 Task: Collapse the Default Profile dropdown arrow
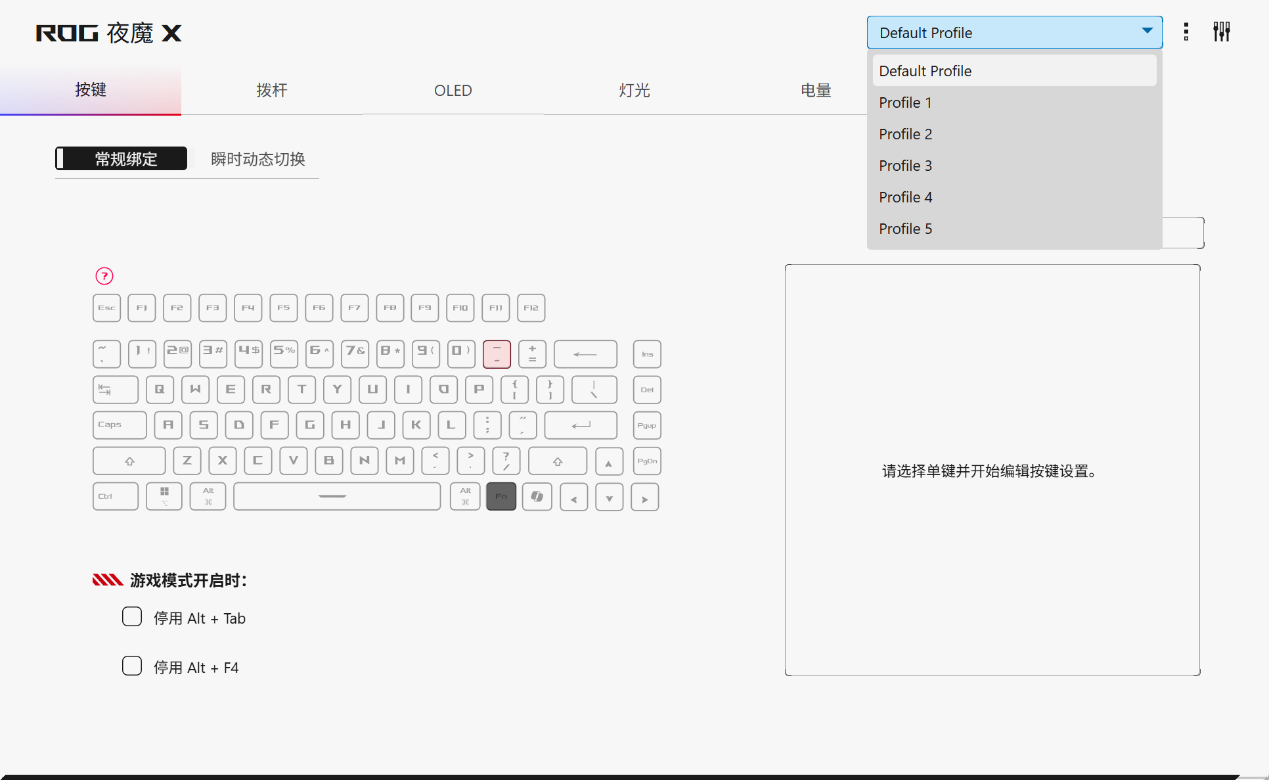pyautogui.click(x=1146, y=32)
